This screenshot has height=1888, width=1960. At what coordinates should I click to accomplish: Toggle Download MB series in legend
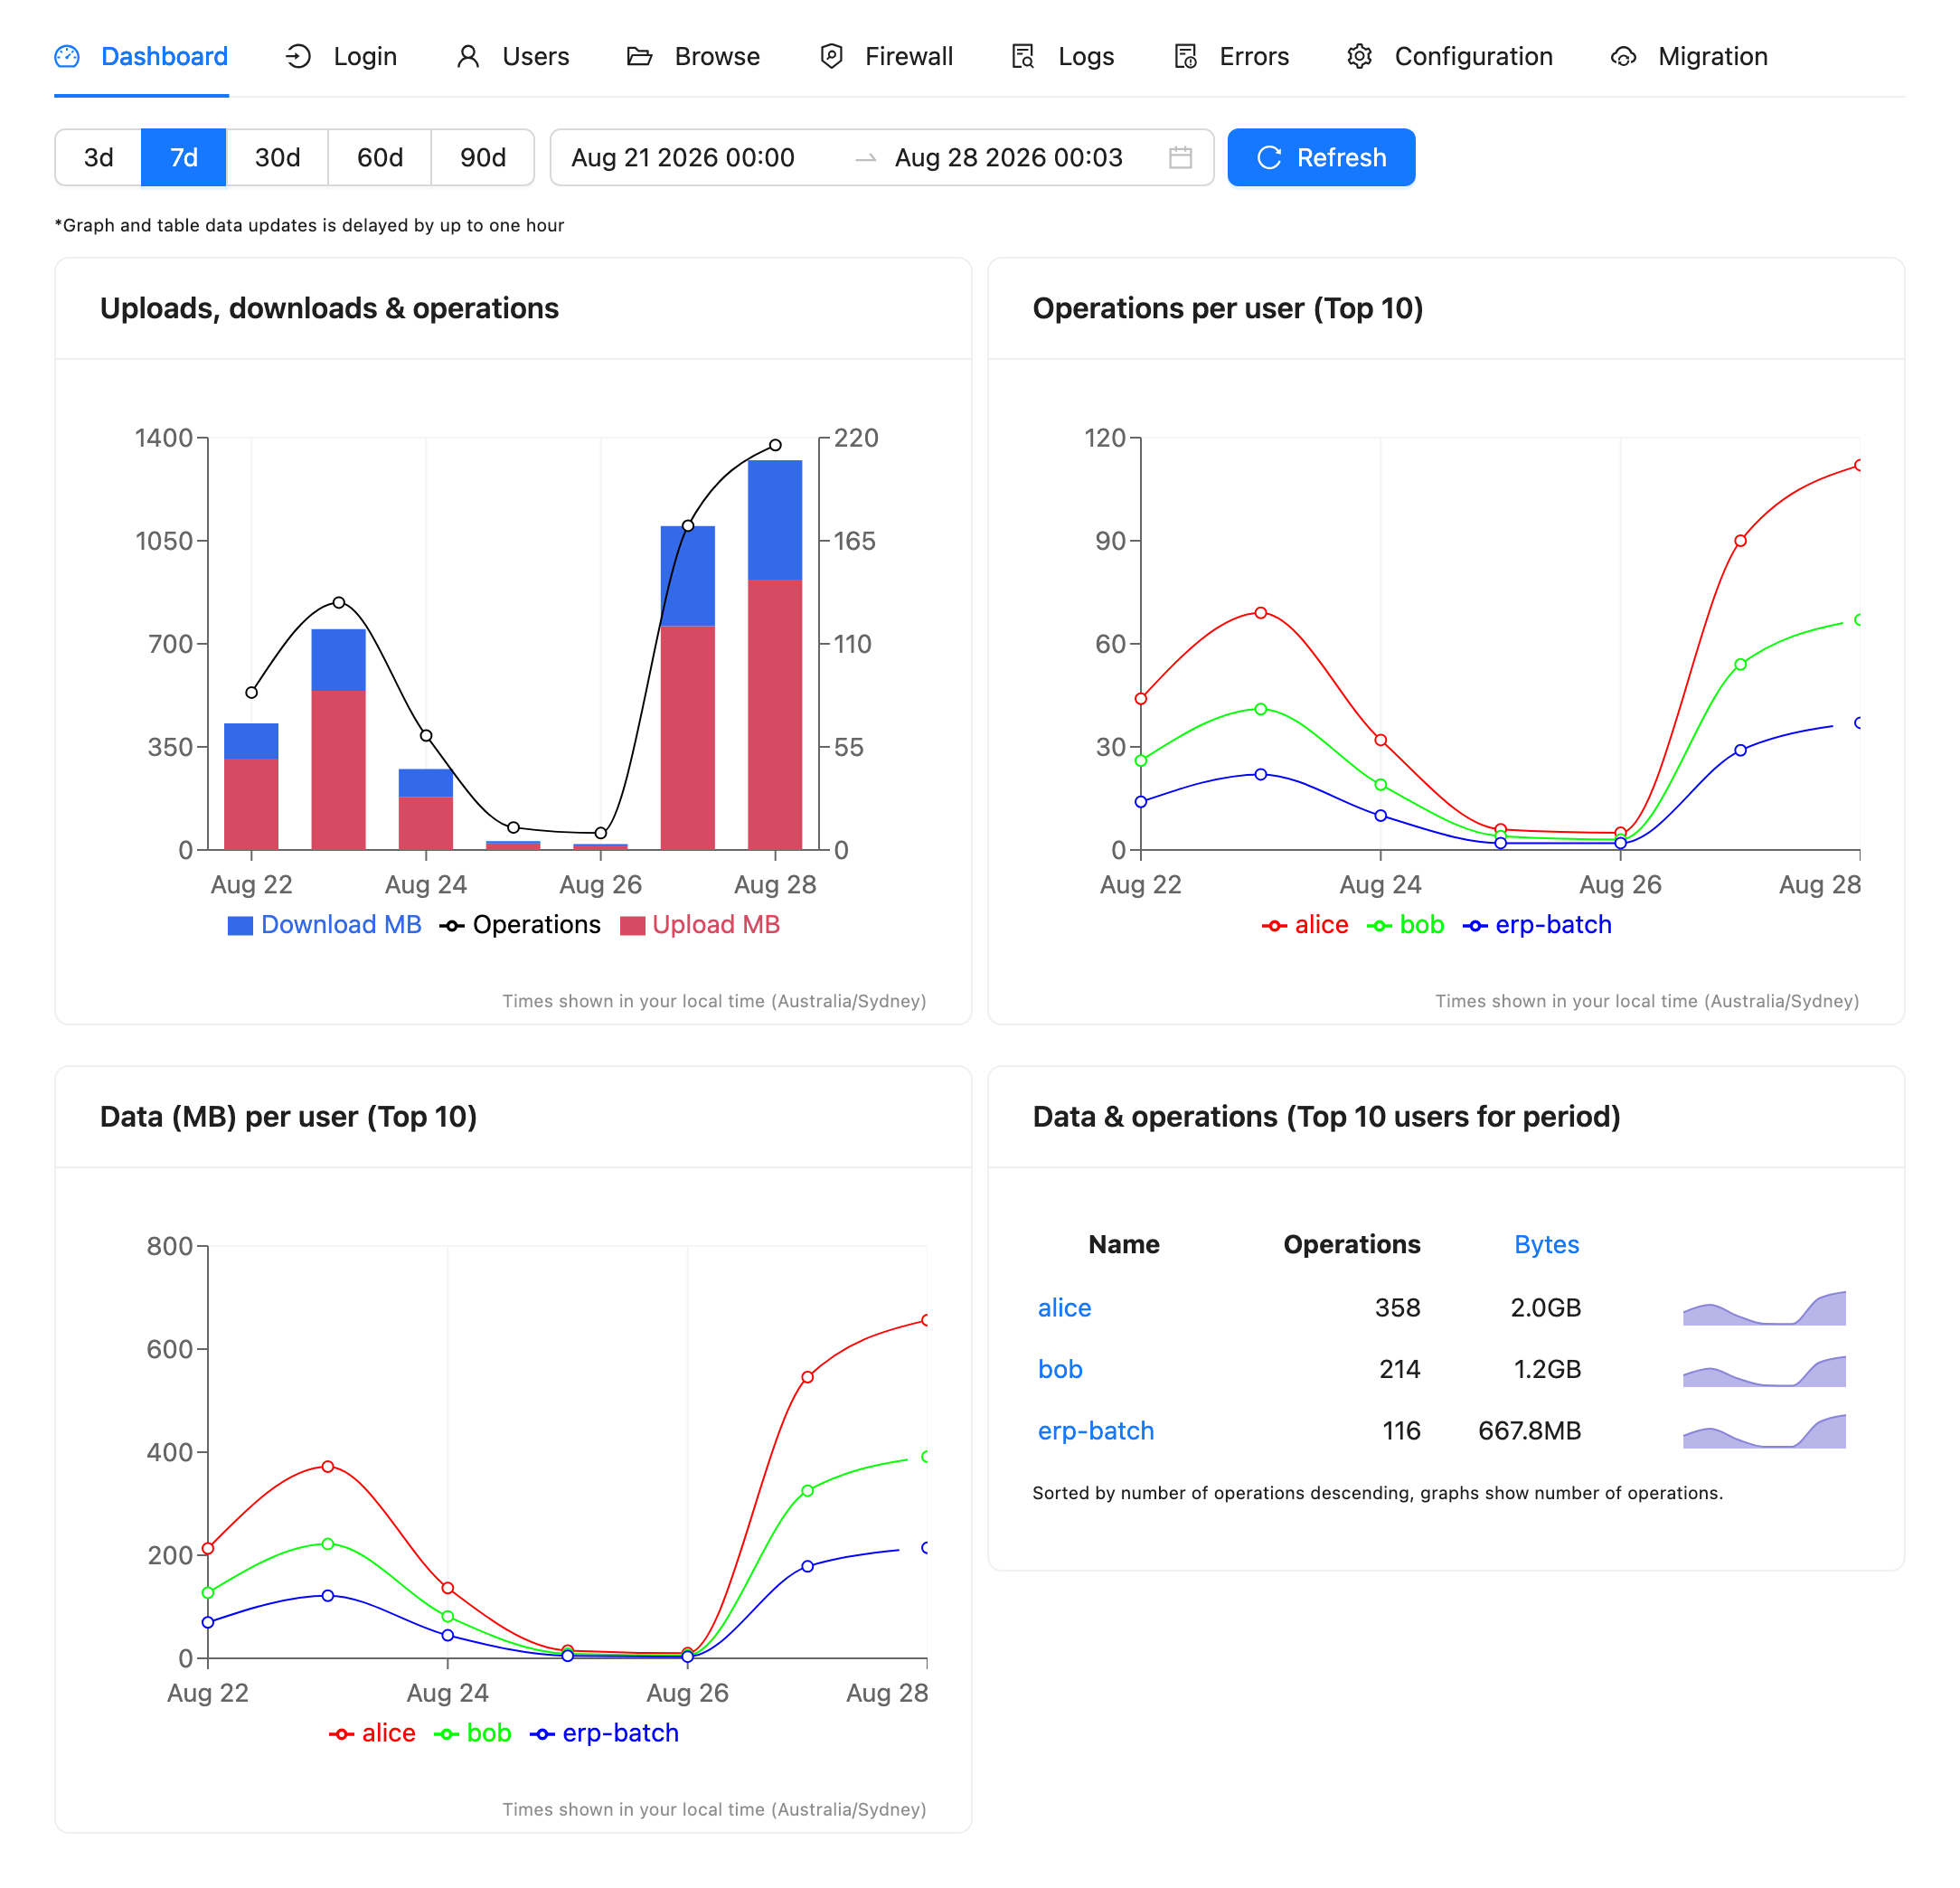[325, 924]
